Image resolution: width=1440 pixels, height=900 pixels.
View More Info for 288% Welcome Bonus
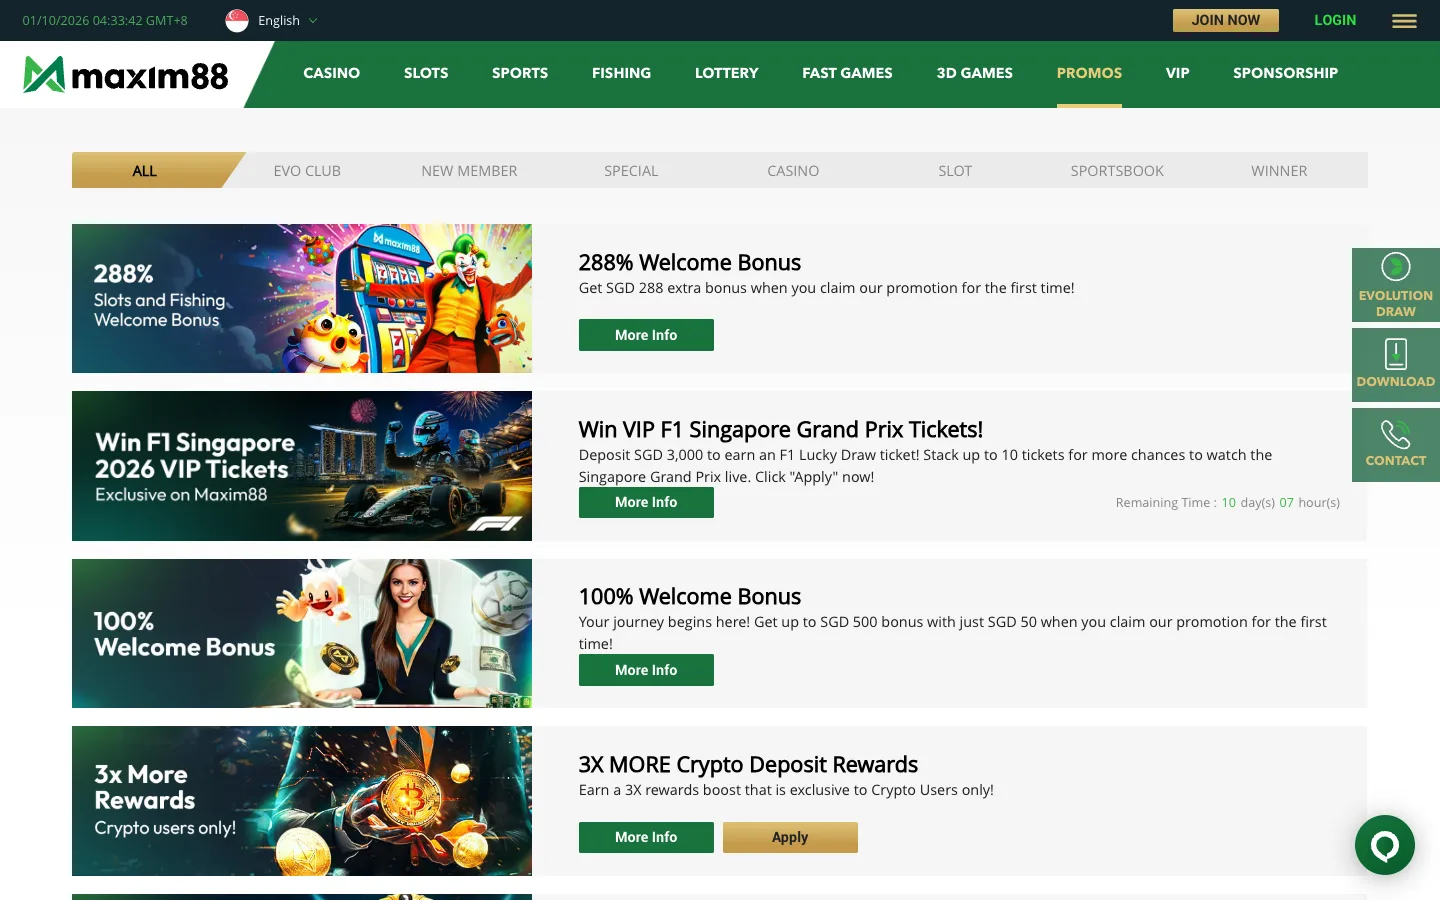[646, 335]
